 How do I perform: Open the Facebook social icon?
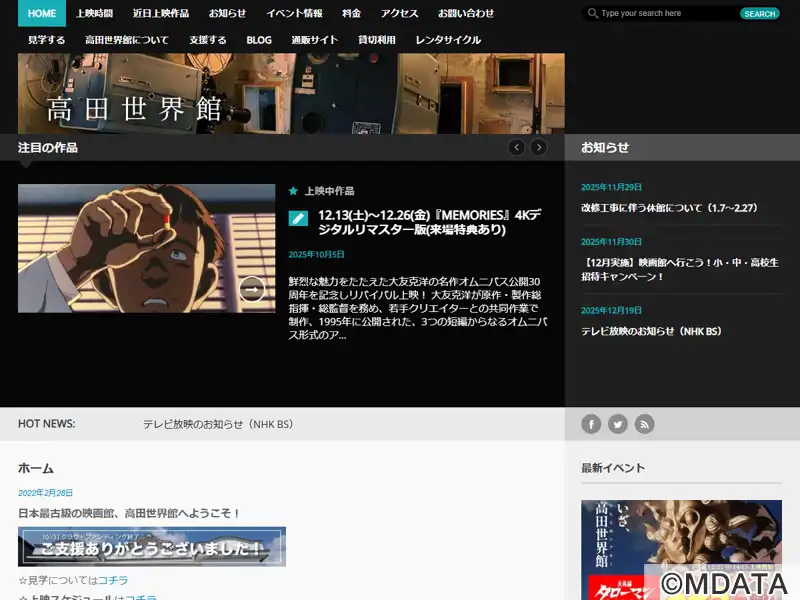click(x=591, y=424)
